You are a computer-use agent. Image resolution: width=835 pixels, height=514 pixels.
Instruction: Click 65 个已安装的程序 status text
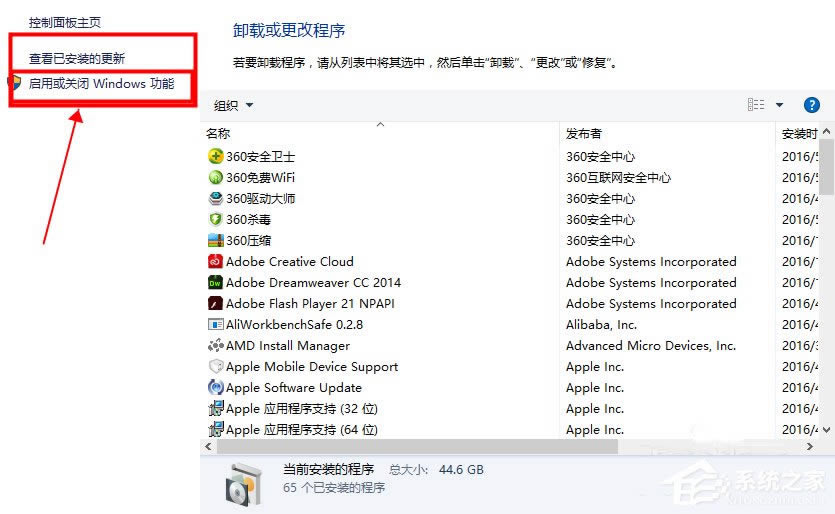334,488
